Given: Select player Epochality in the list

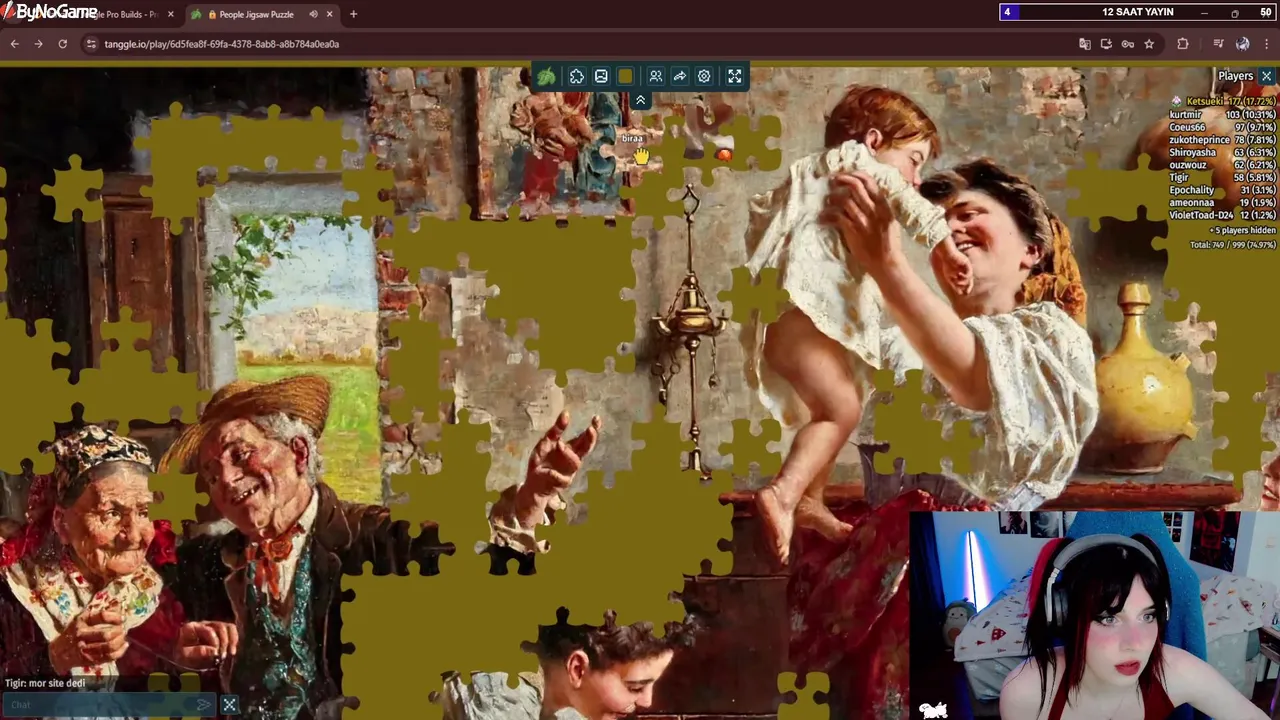Looking at the screenshot, I should (x=1222, y=190).
